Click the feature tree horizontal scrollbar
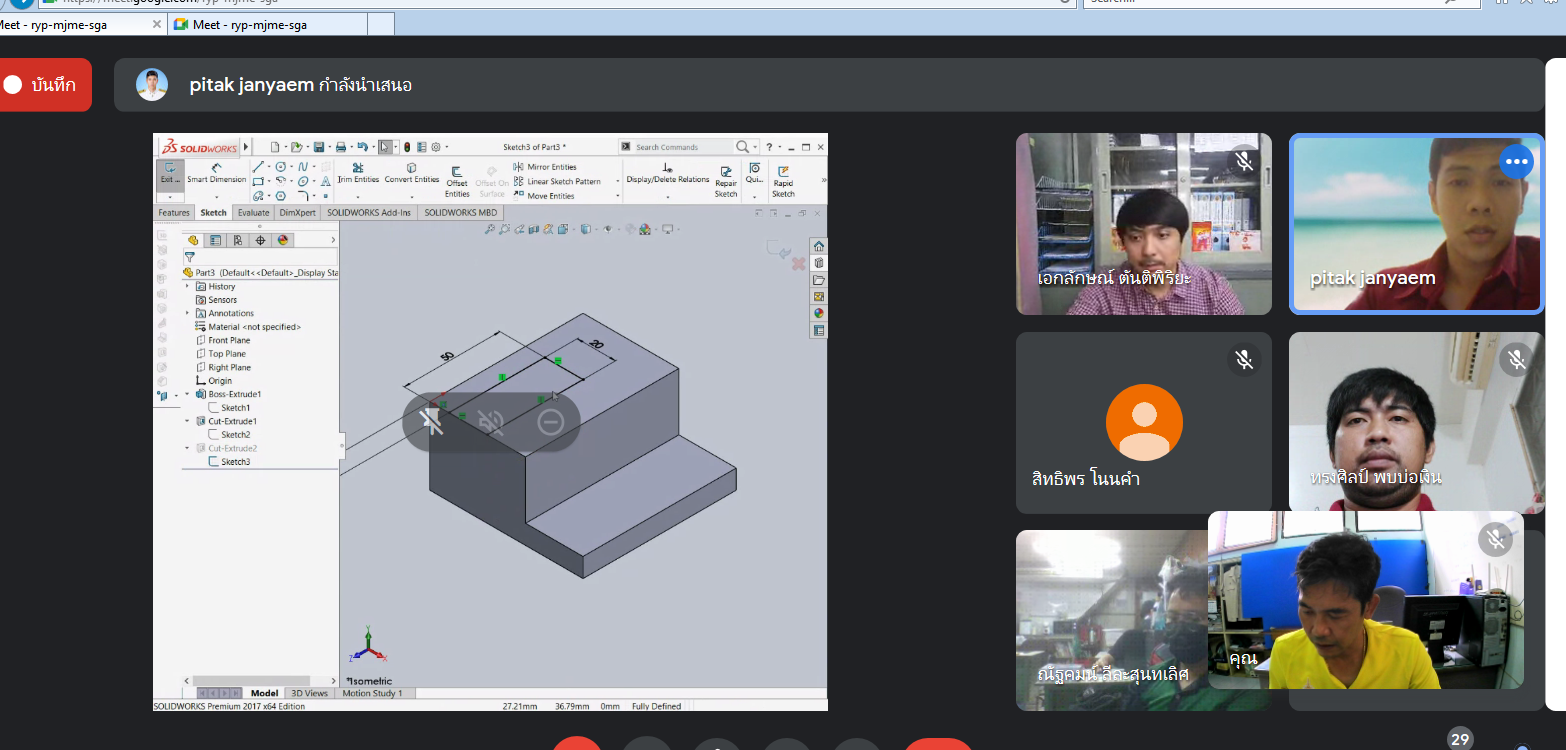Viewport: 1566px width, 750px height. click(260, 680)
